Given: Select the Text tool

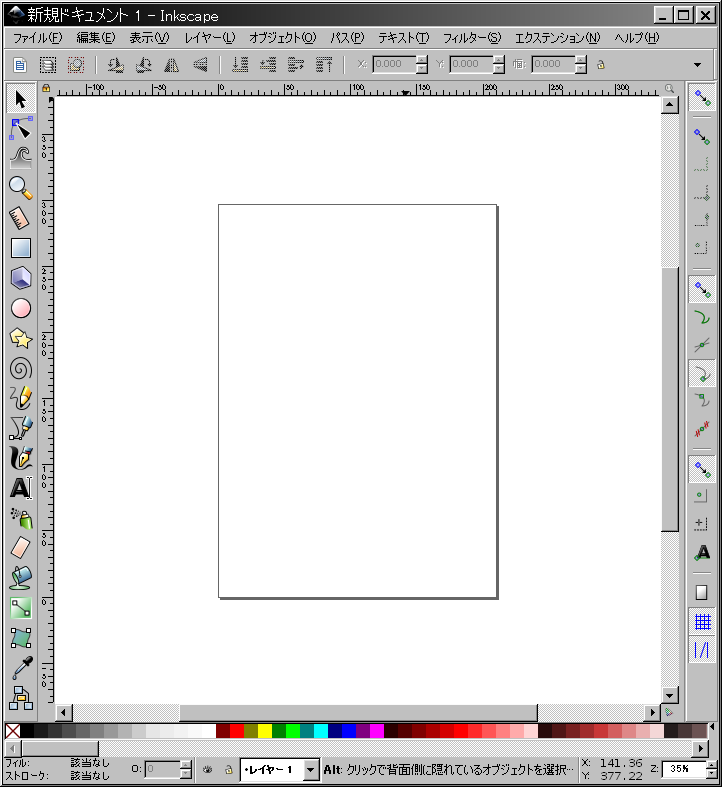Looking at the screenshot, I should (x=21, y=488).
